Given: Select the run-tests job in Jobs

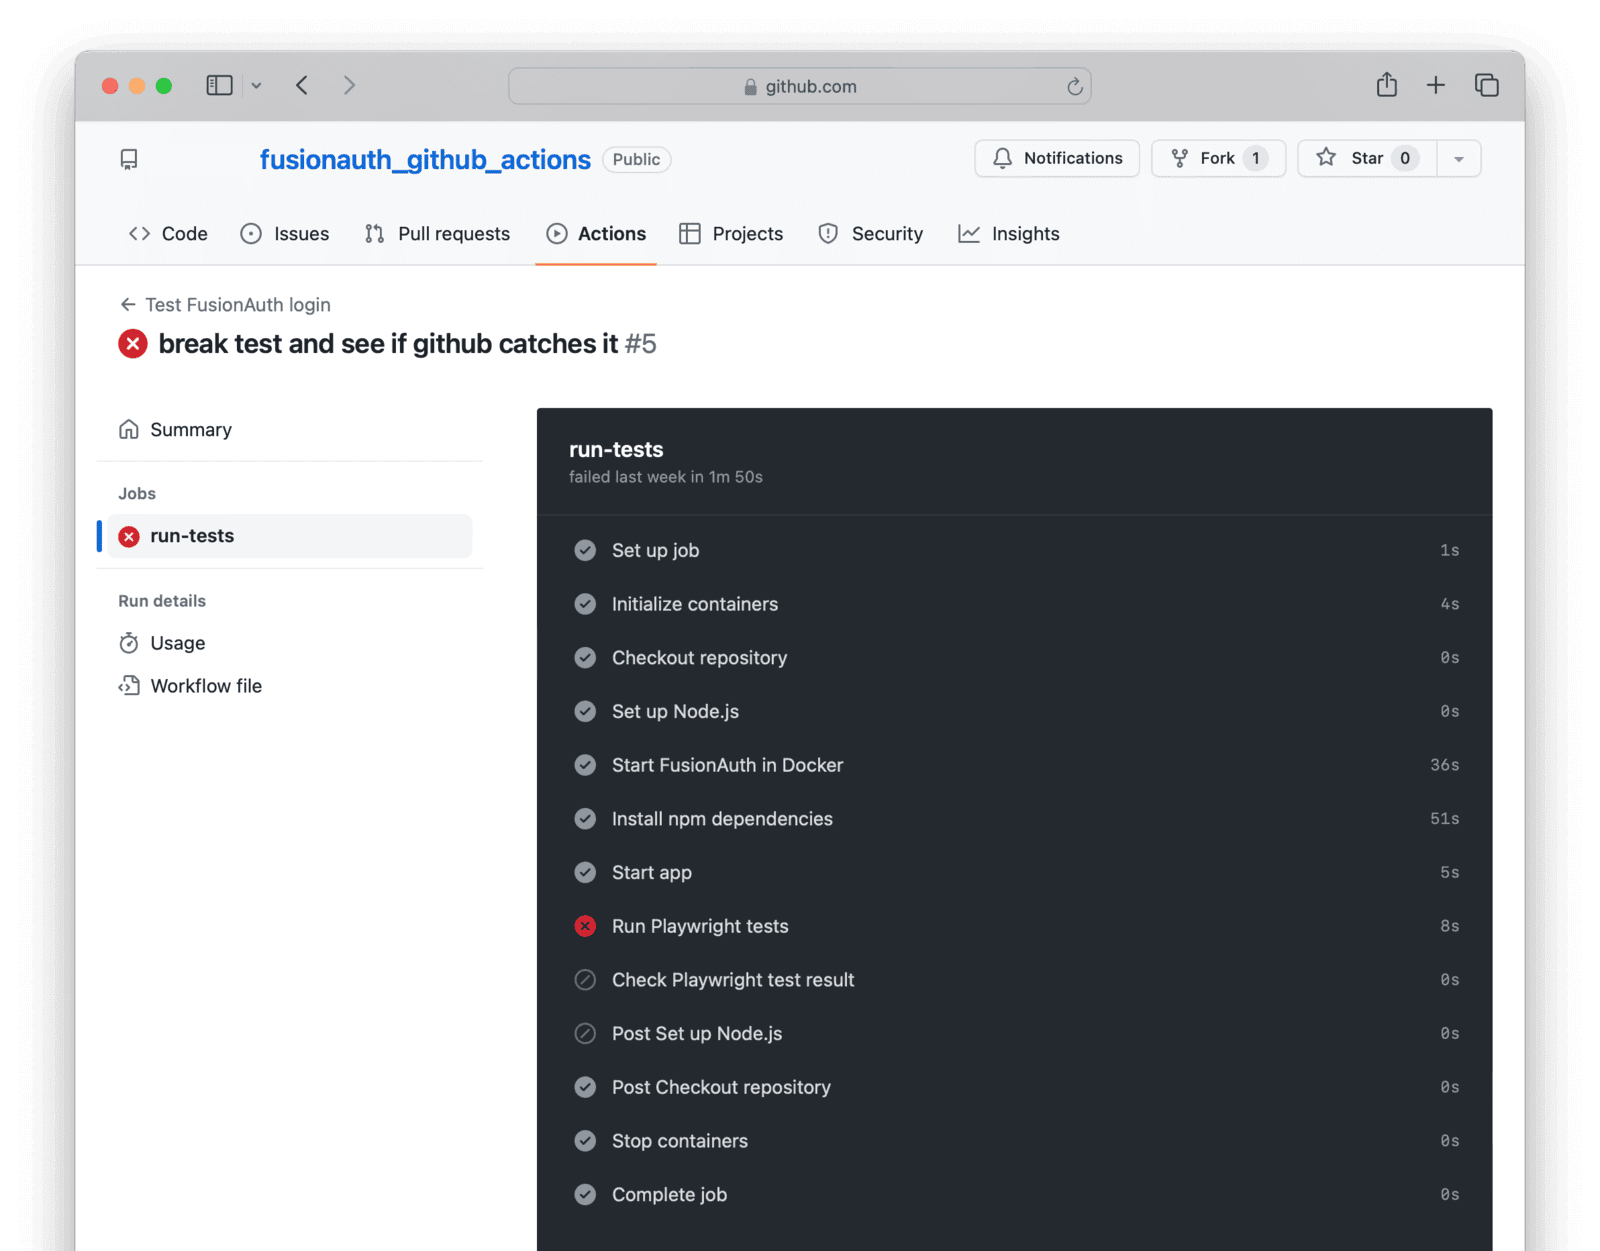Looking at the screenshot, I should pos(192,536).
